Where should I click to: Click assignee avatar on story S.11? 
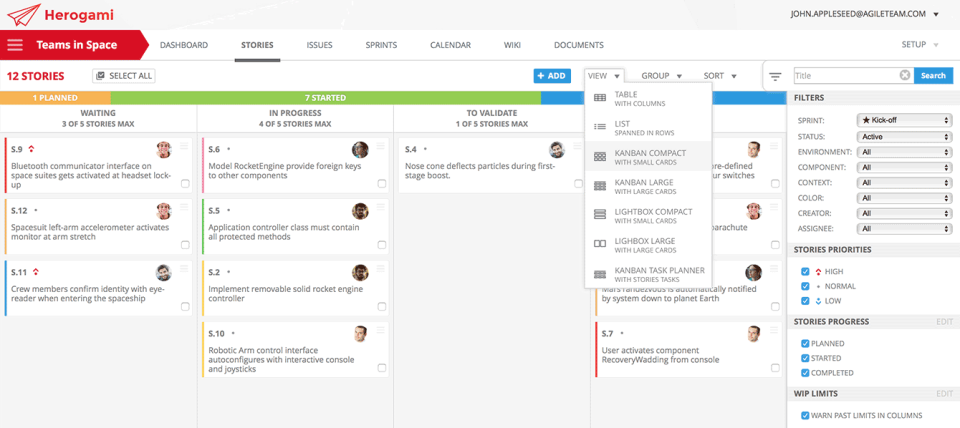pyautogui.click(x=163, y=273)
